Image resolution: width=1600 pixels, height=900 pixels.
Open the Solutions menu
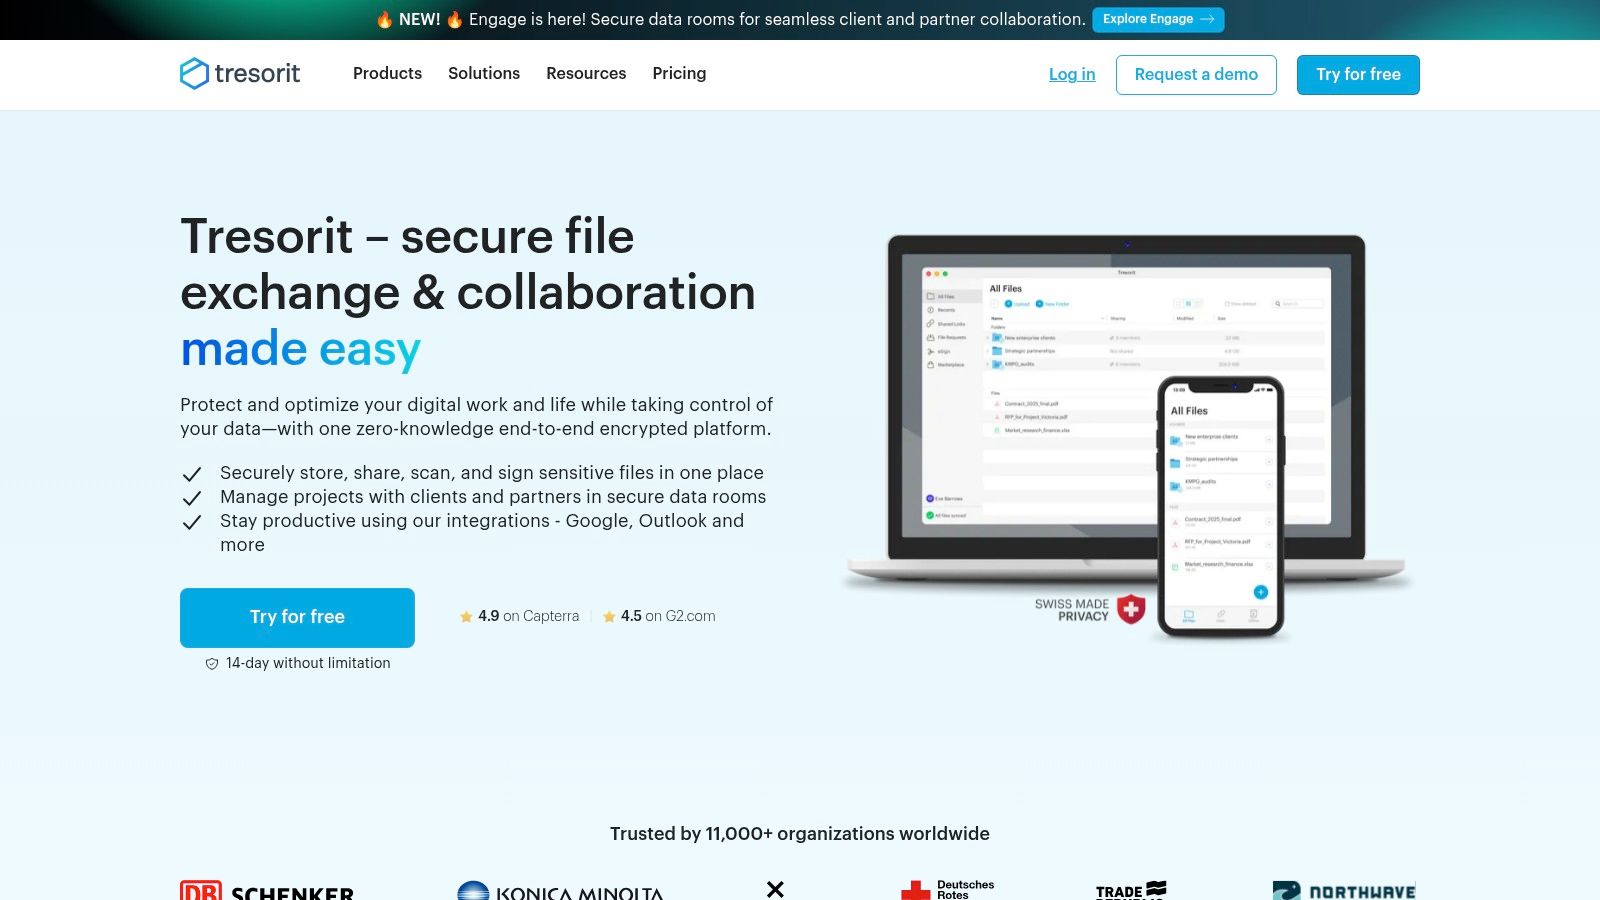coord(484,73)
